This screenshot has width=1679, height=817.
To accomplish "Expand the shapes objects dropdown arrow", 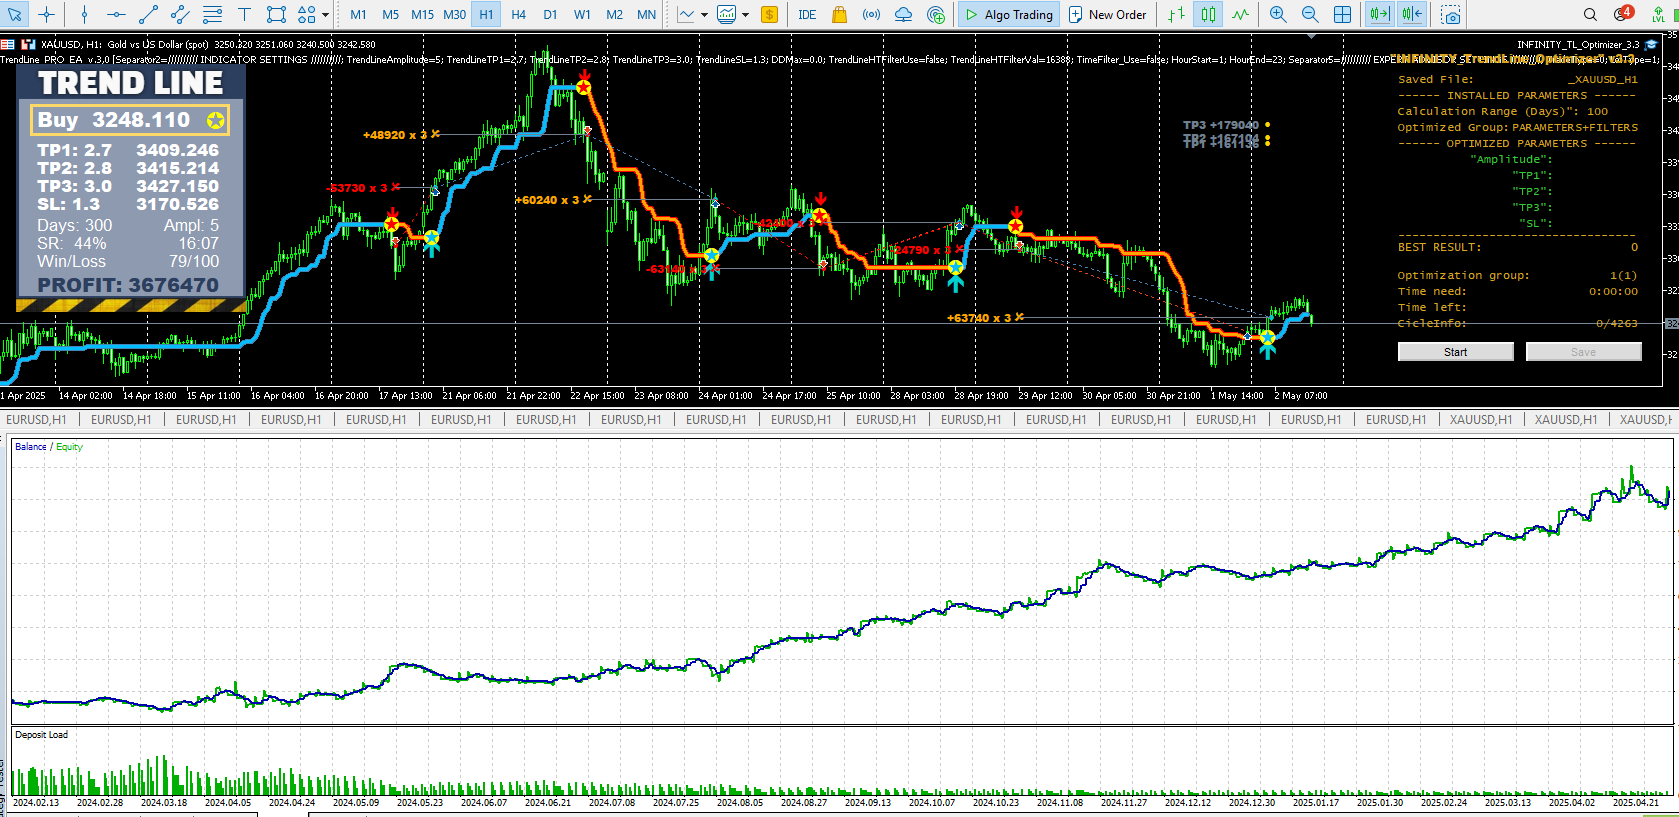I will click(x=326, y=15).
